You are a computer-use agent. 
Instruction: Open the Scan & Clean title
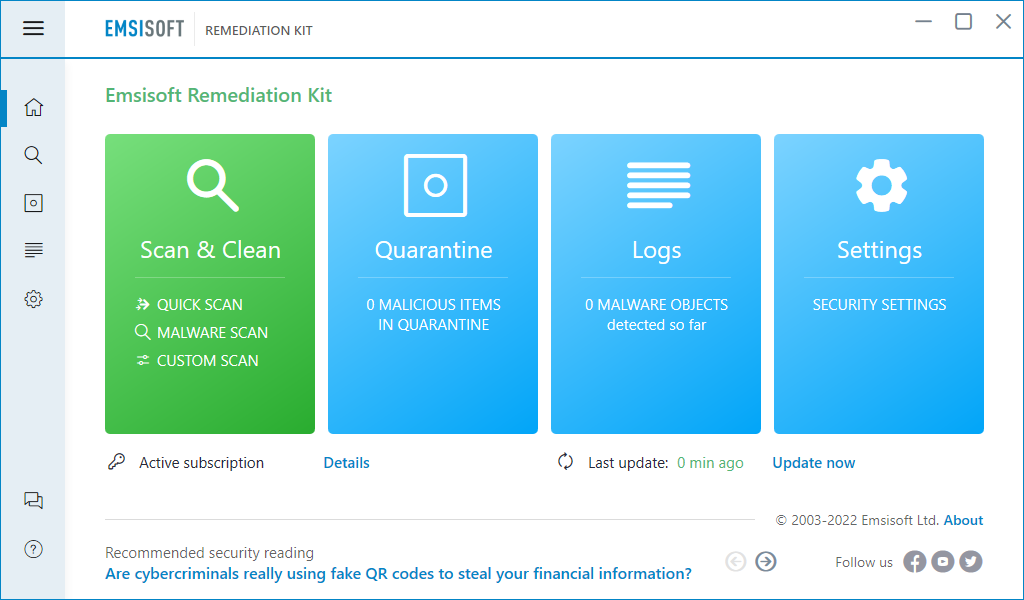[x=210, y=250]
